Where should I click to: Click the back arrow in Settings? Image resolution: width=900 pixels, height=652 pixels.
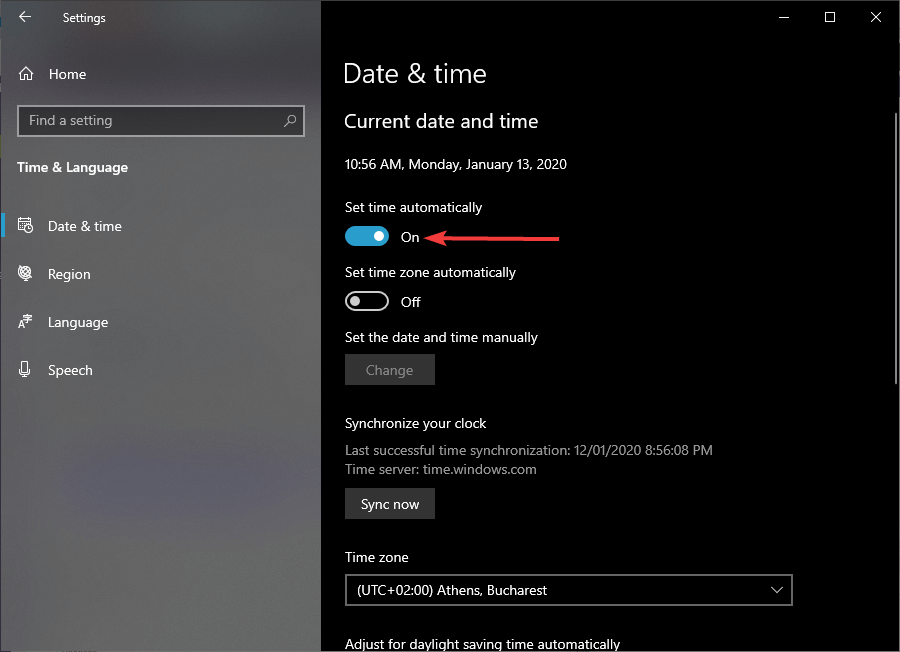pos(25,17)
